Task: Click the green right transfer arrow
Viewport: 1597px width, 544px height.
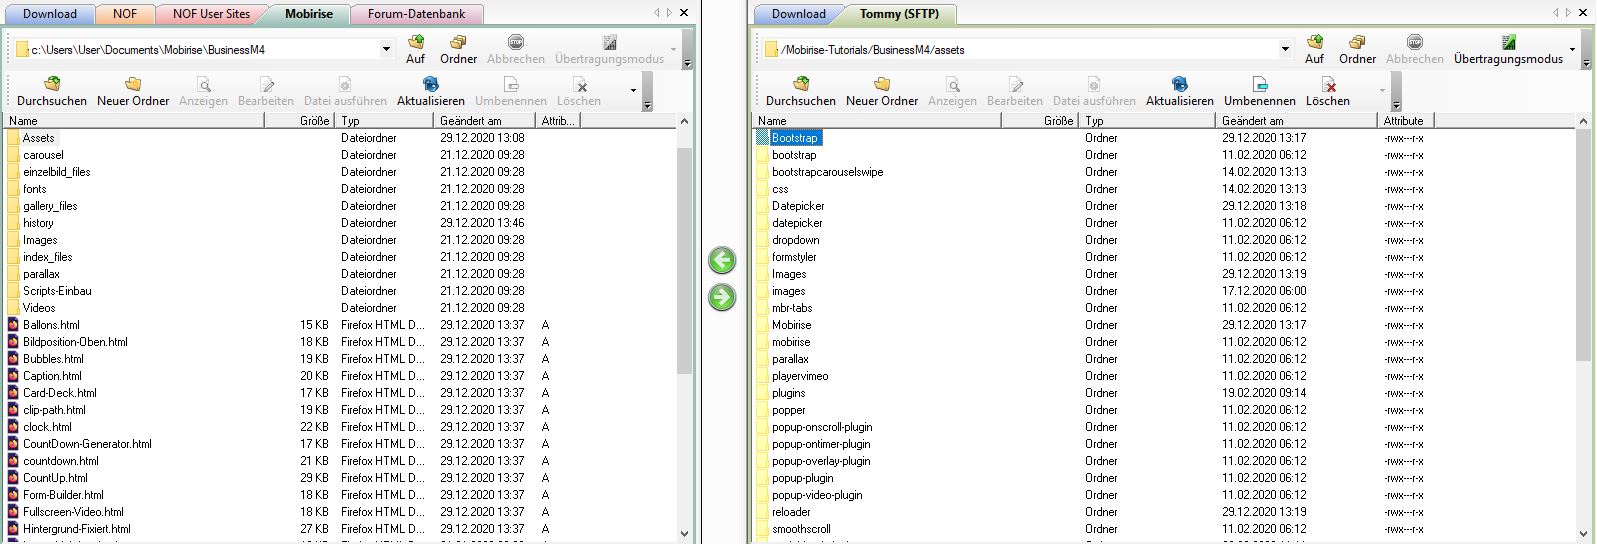Action: pyautogui.click(x=721, y=298)
